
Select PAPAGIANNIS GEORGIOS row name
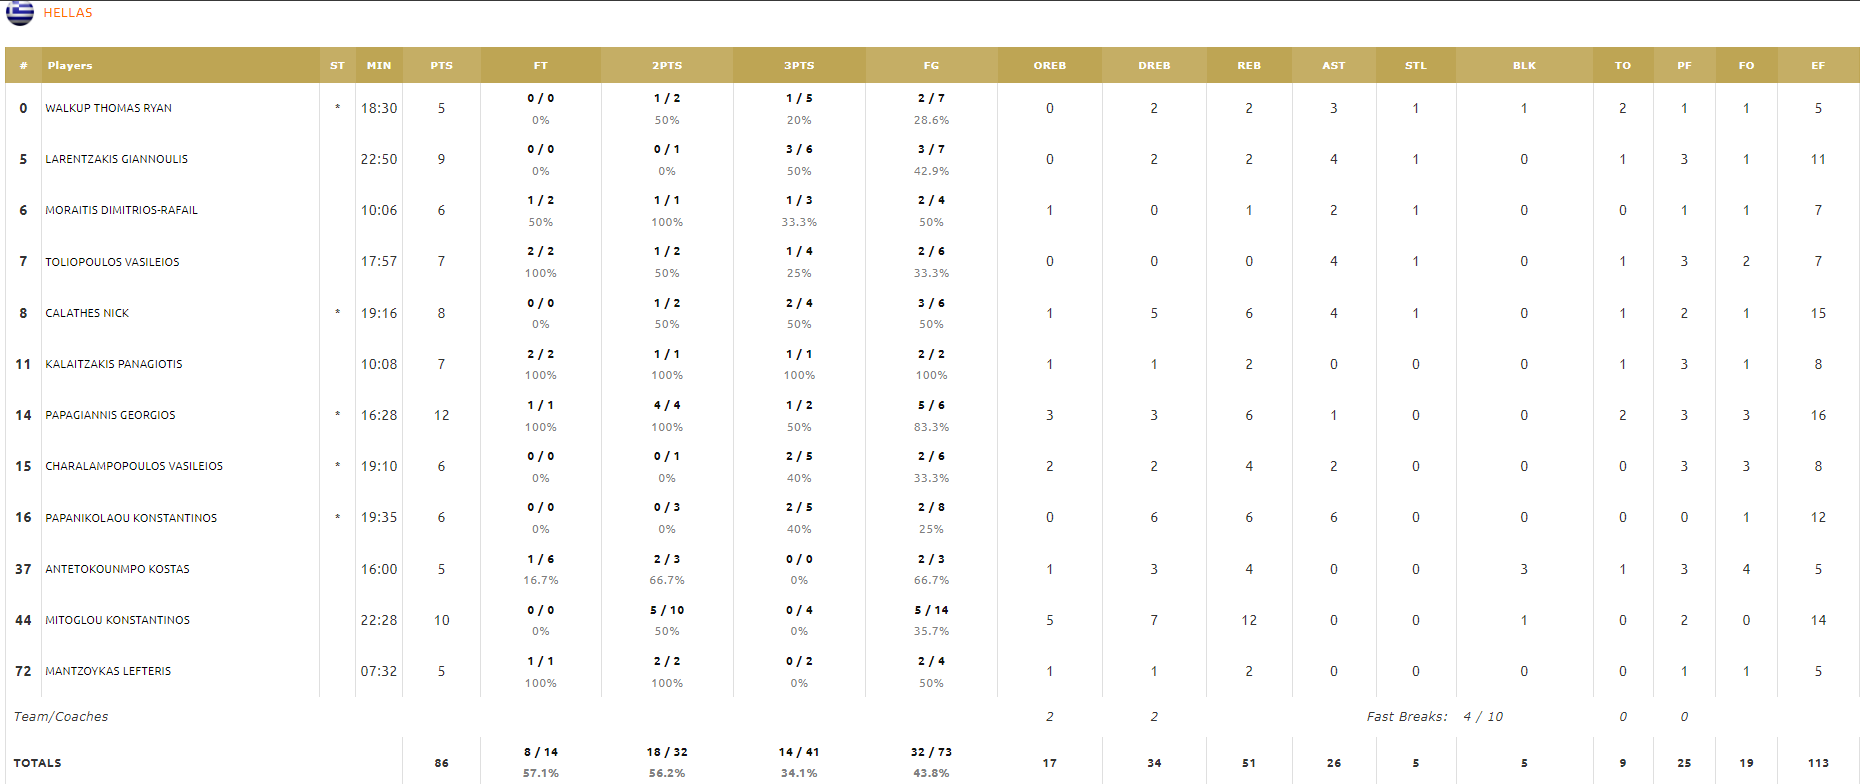click(x=110, y=415)
